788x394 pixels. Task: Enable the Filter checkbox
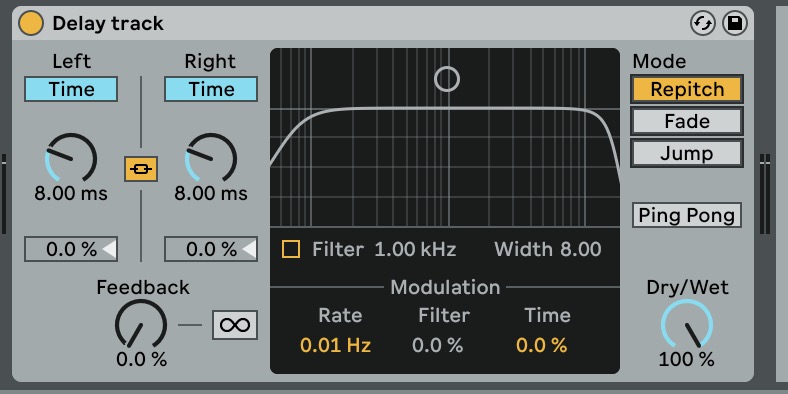click(x=291, y=249)
